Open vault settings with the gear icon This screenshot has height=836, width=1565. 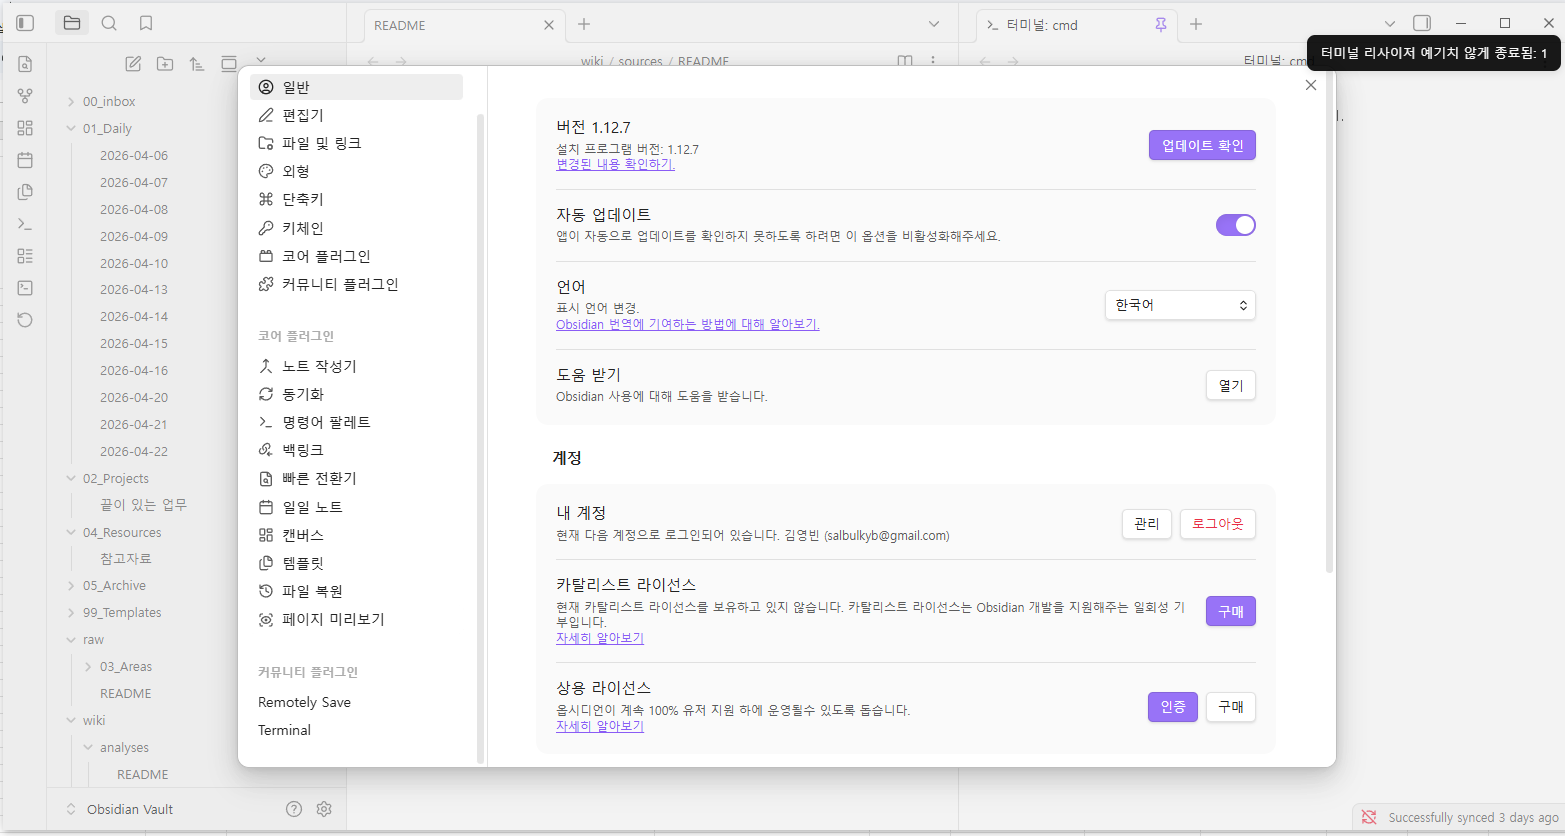[x=323, y=808]
